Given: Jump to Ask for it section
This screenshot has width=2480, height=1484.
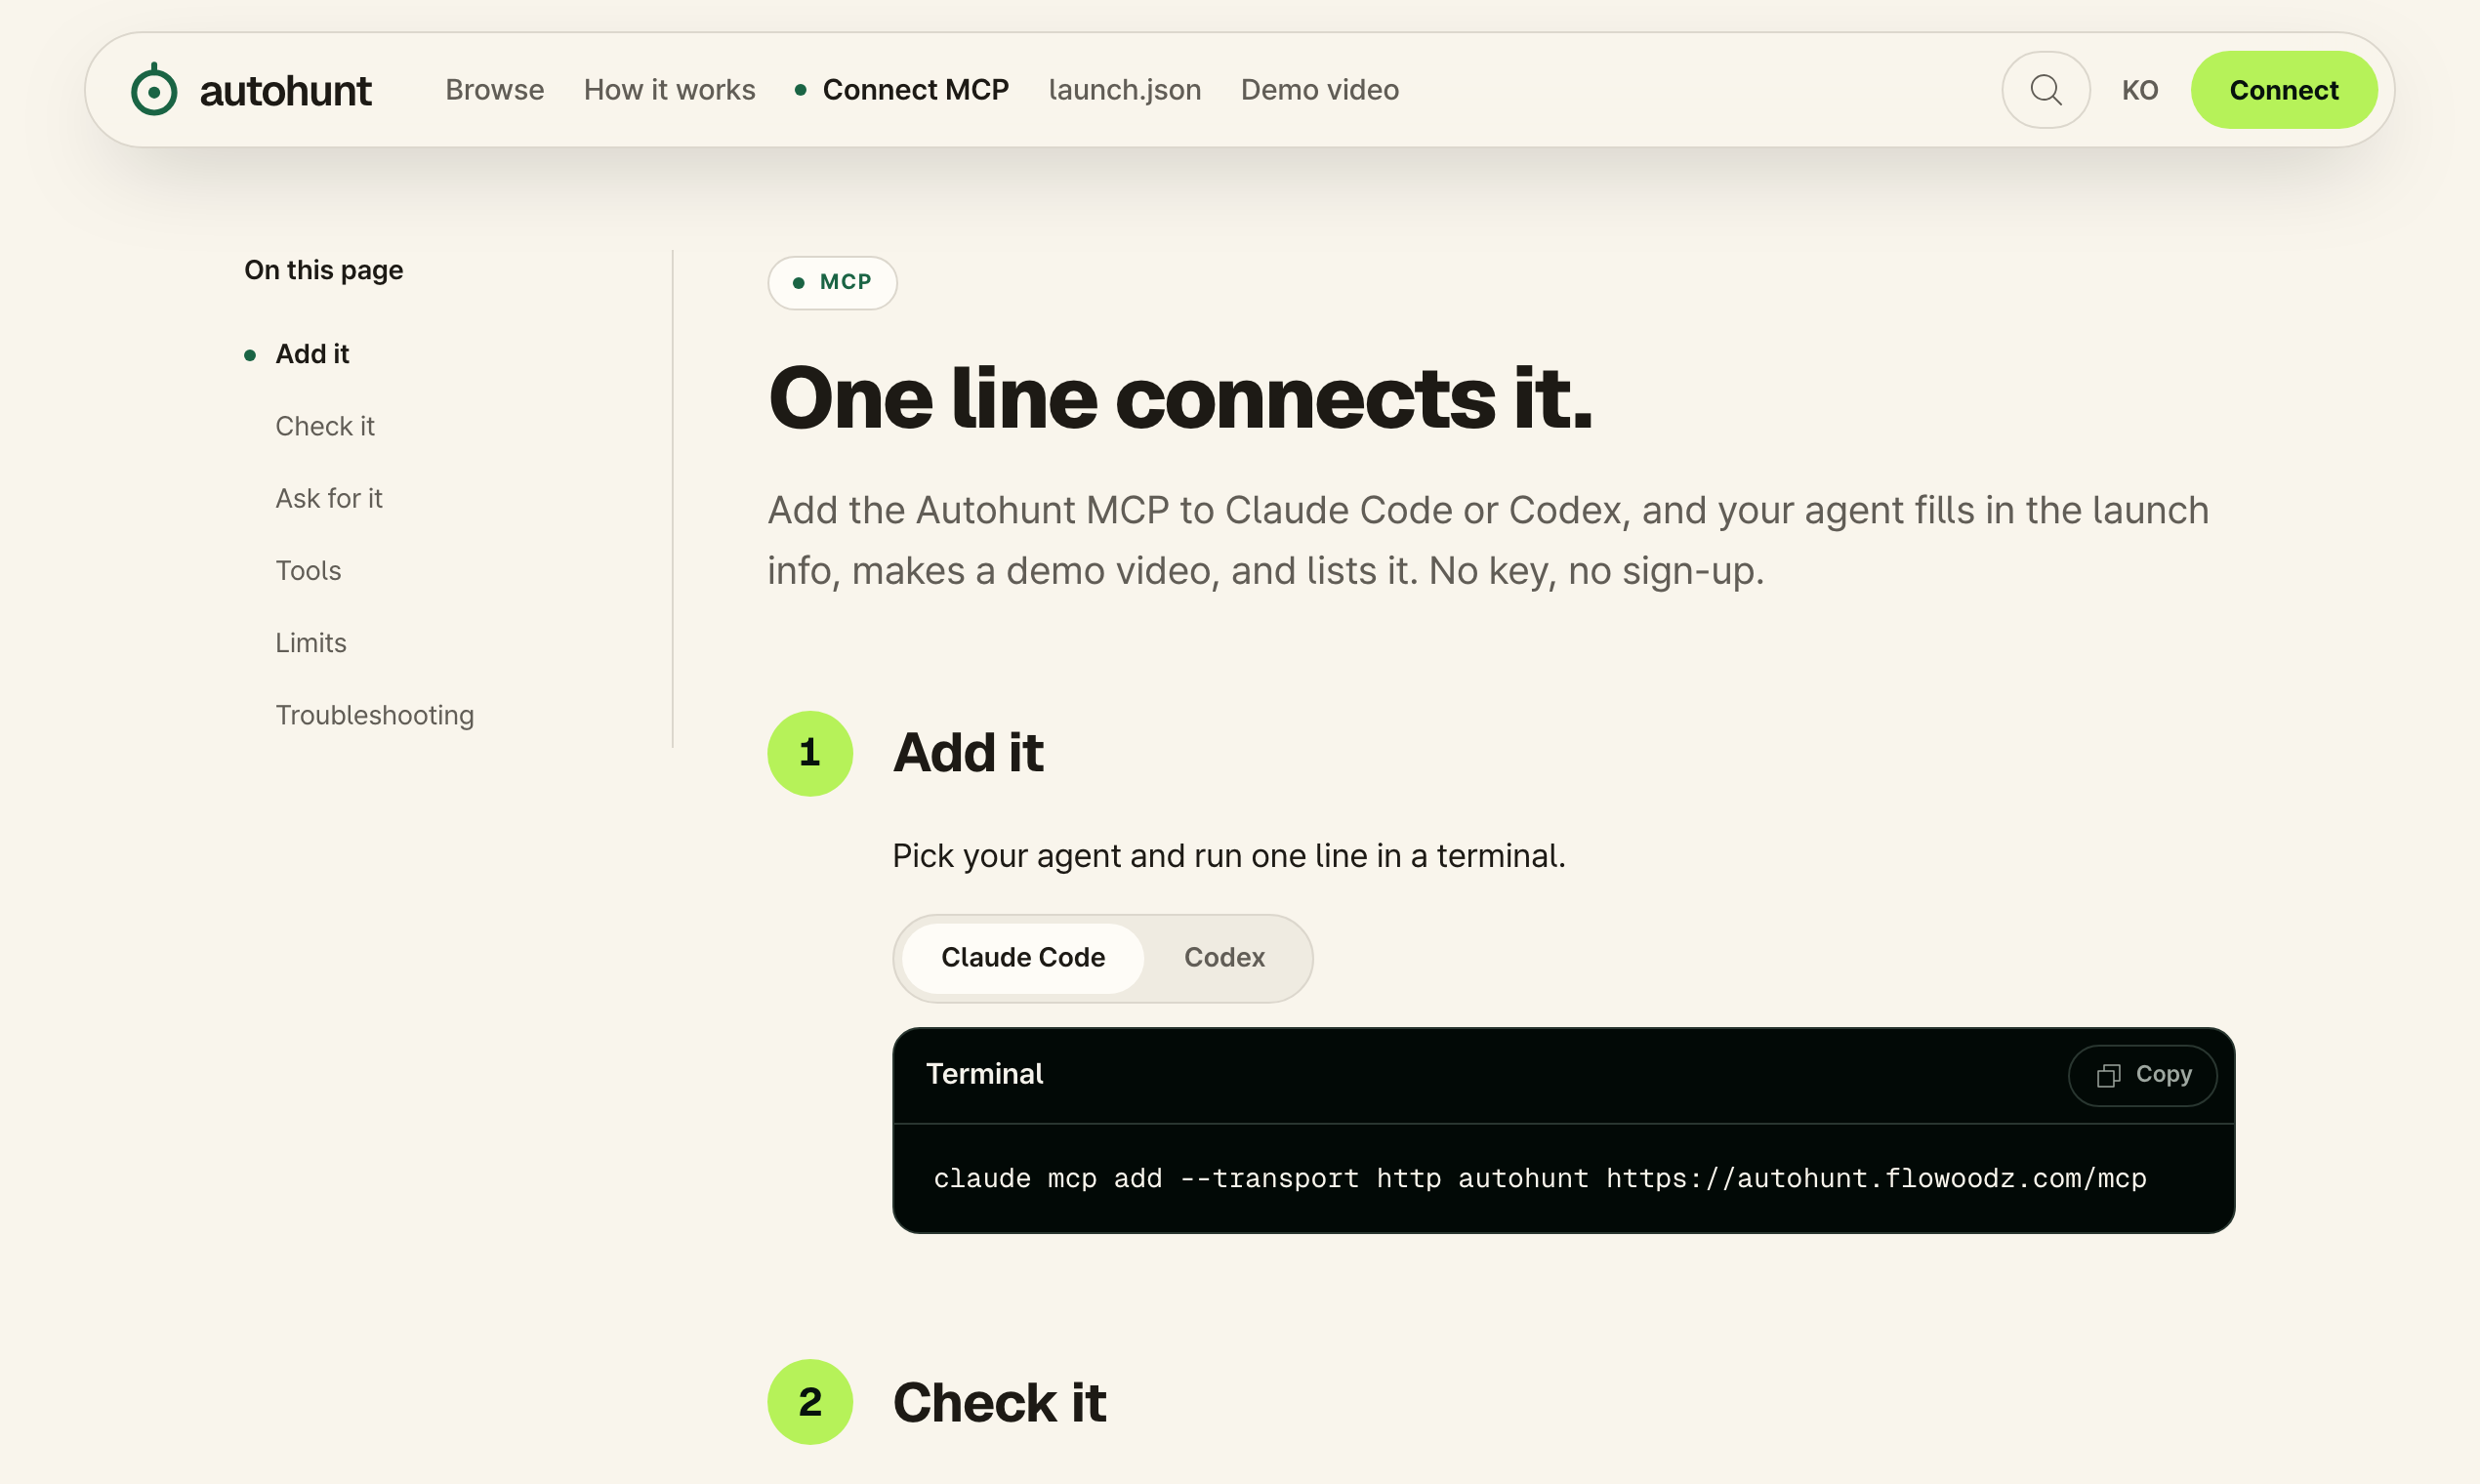Looking at the screenshot, I should (328, 498).
